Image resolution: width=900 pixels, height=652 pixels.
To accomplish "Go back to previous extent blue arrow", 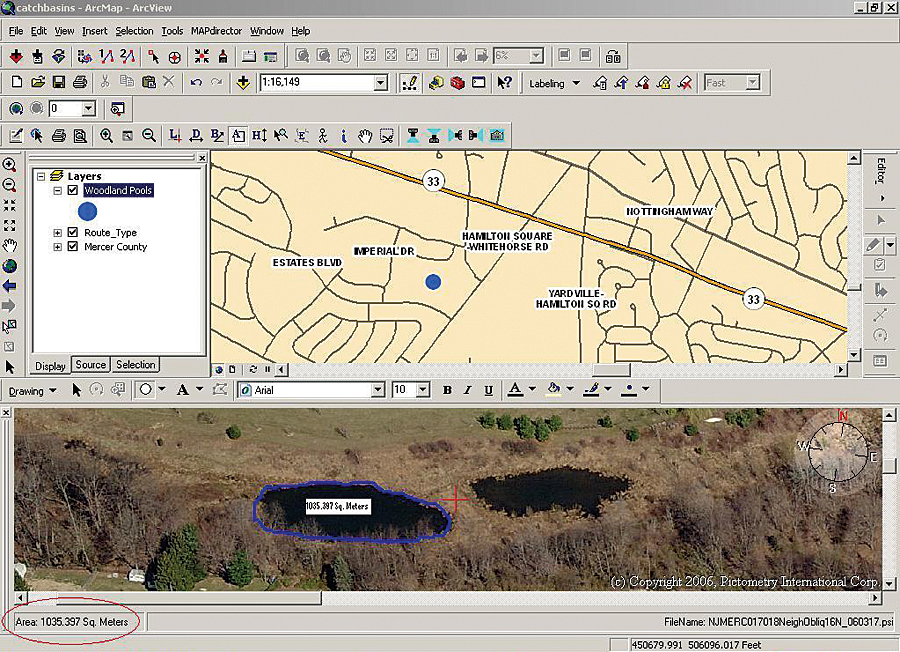I will [10, 286].
